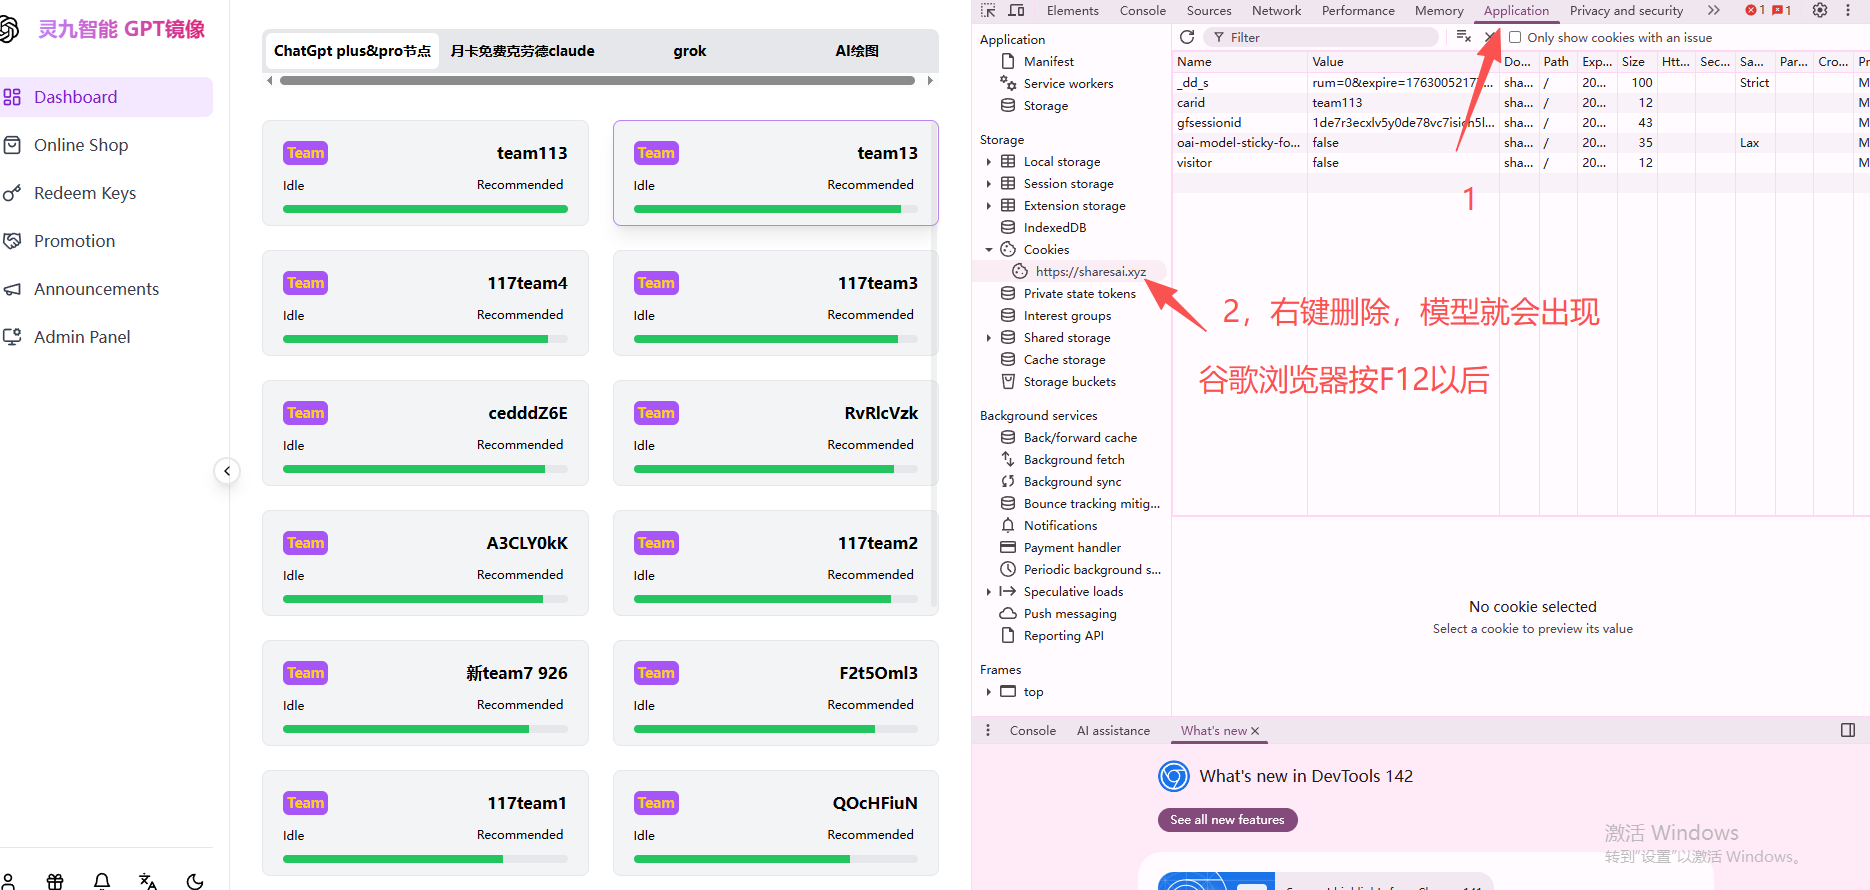This screenshot has width=1870, height=890.
Task: Select the QOcHFiuN card
Action: point(776,823)
